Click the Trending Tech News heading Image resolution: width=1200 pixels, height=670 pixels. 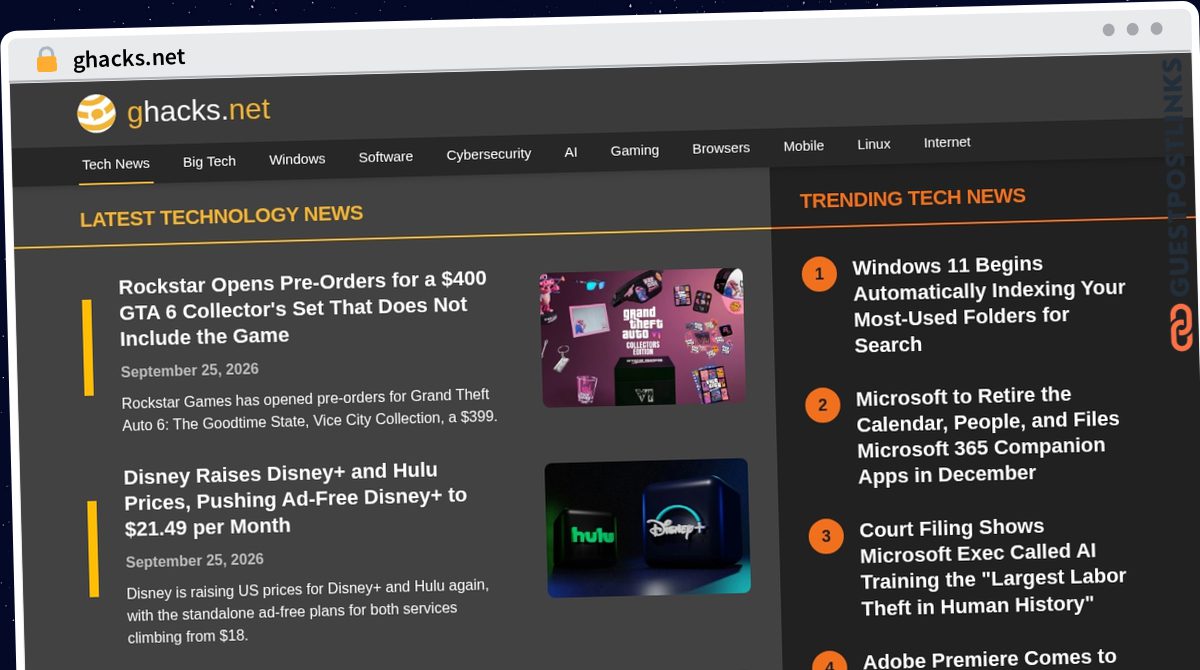point(913,198)
